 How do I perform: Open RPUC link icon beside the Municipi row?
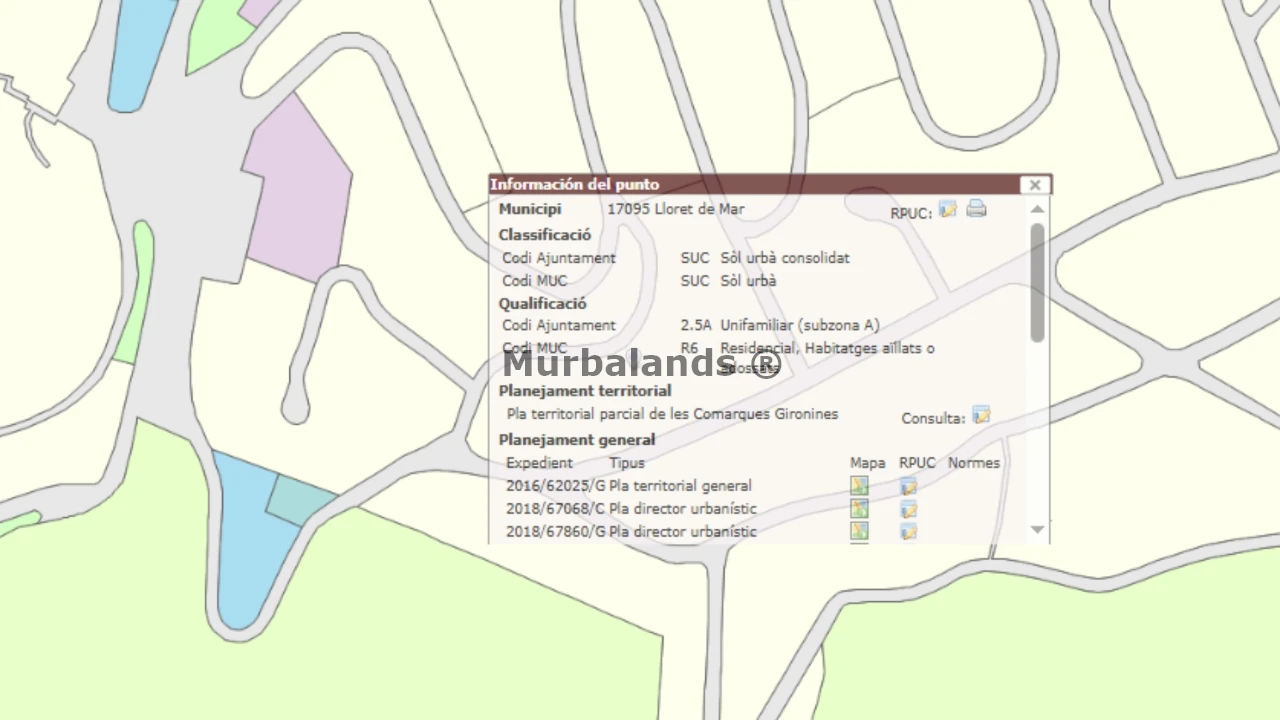click(x=947, y=209)
